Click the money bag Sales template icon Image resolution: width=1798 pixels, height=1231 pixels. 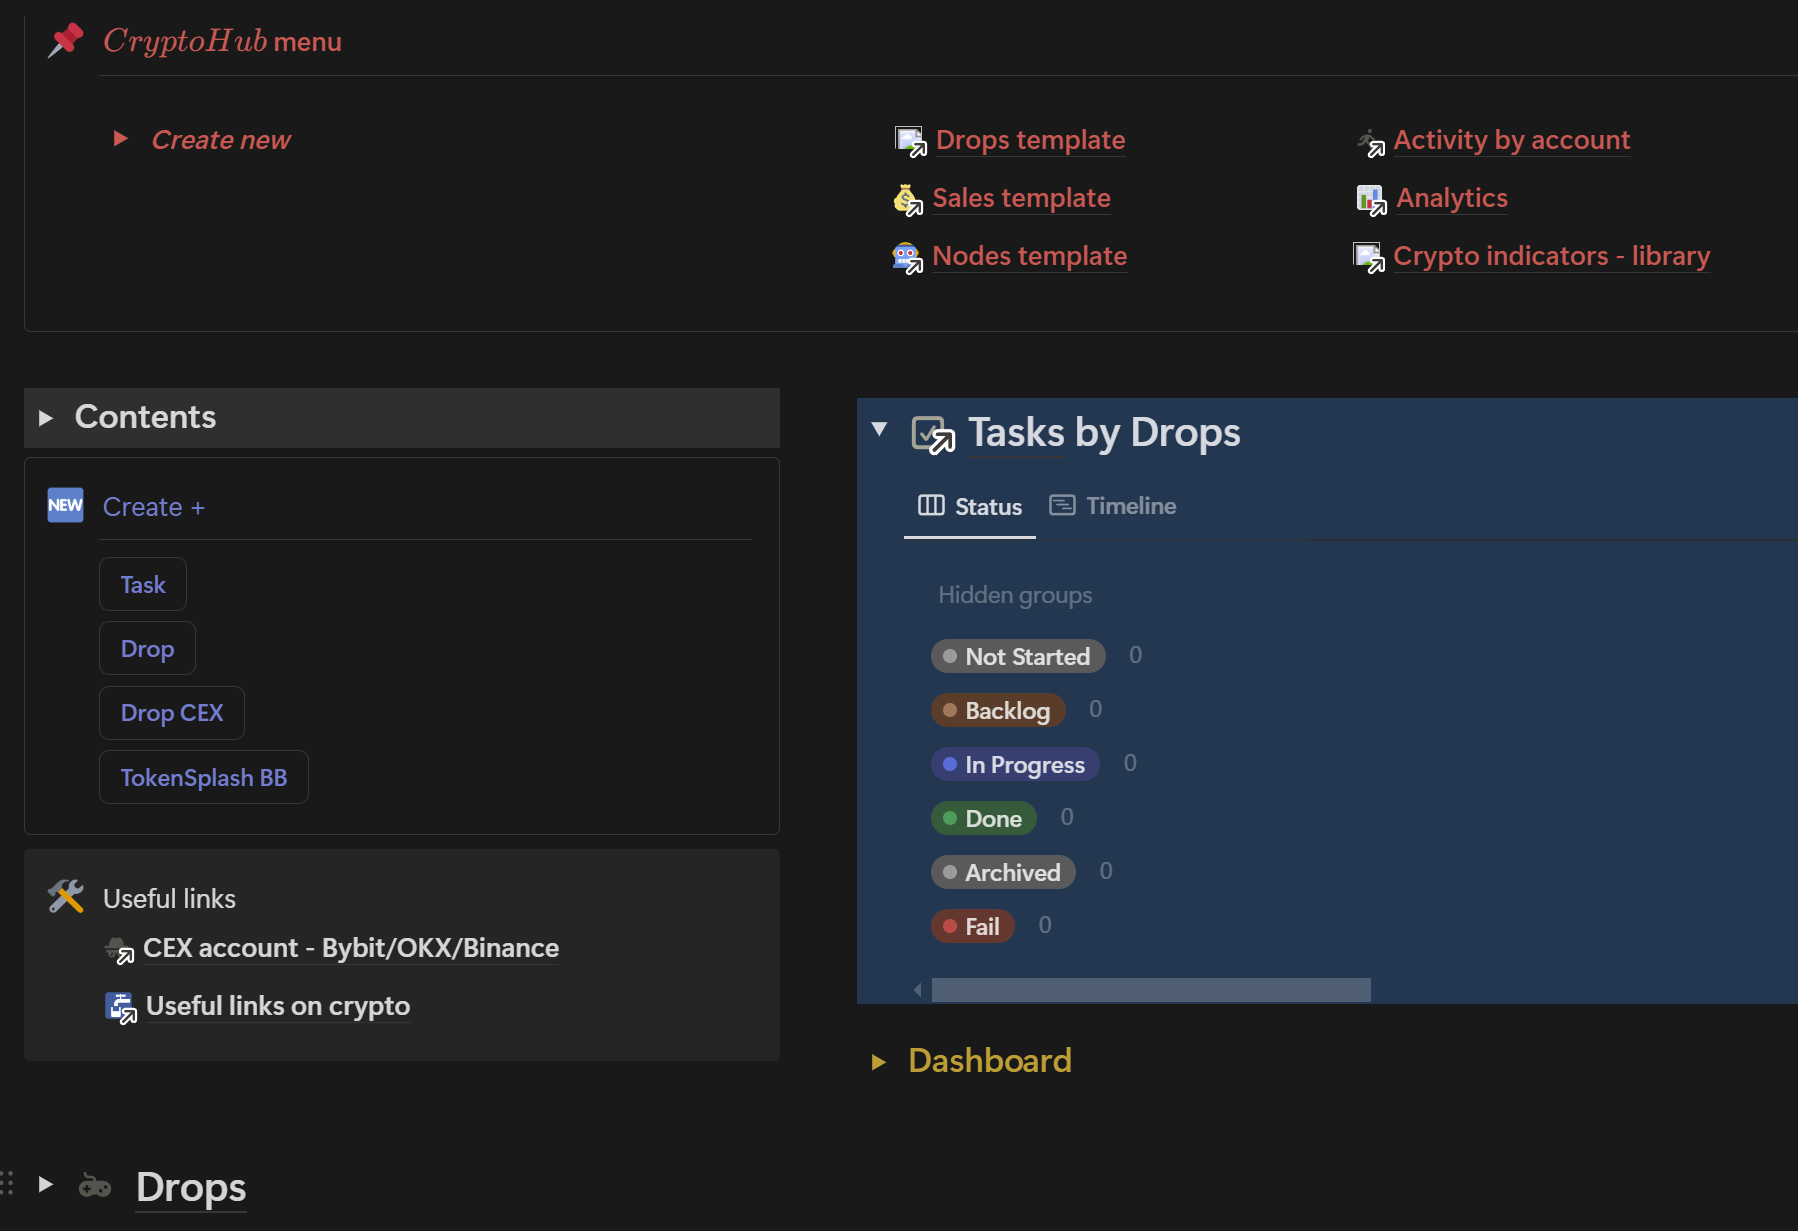point(907,199)
